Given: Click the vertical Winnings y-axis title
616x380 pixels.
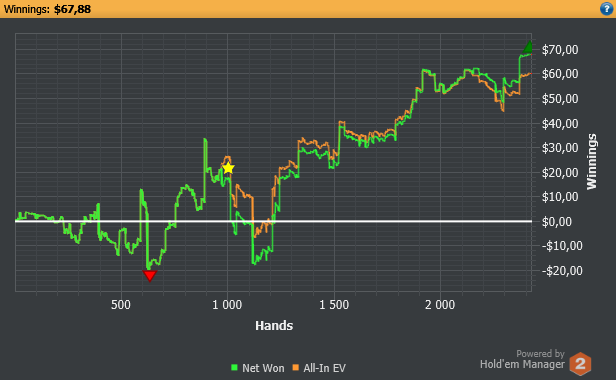Looking at the screenshot, I should pyautogui.click(x=591, y=162).
